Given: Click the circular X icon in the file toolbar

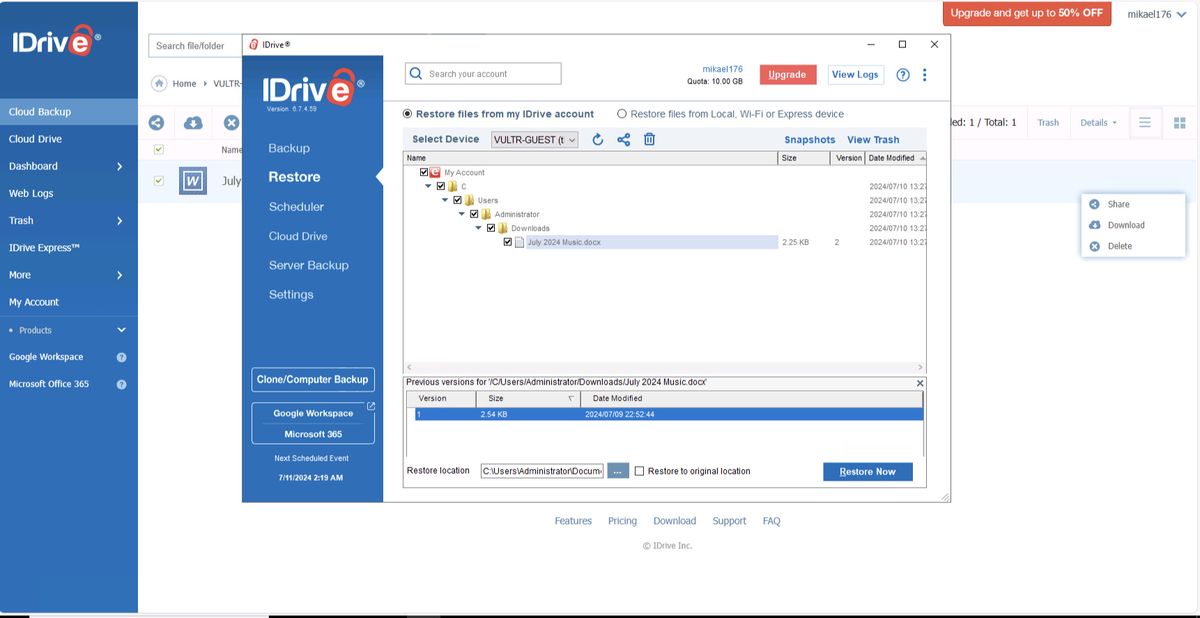Looking at the screenshot, I should click(231, 122).
